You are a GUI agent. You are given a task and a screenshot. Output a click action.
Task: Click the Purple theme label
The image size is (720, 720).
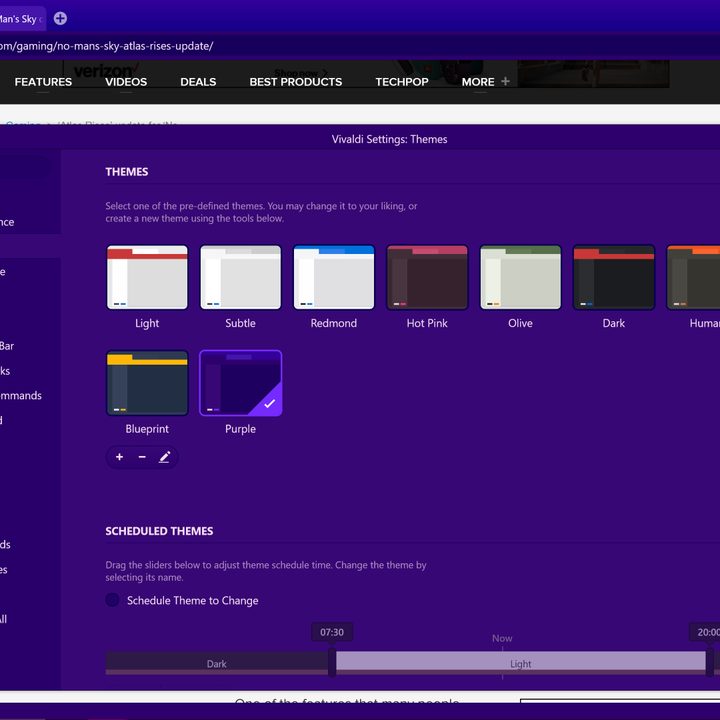point(240,429)
